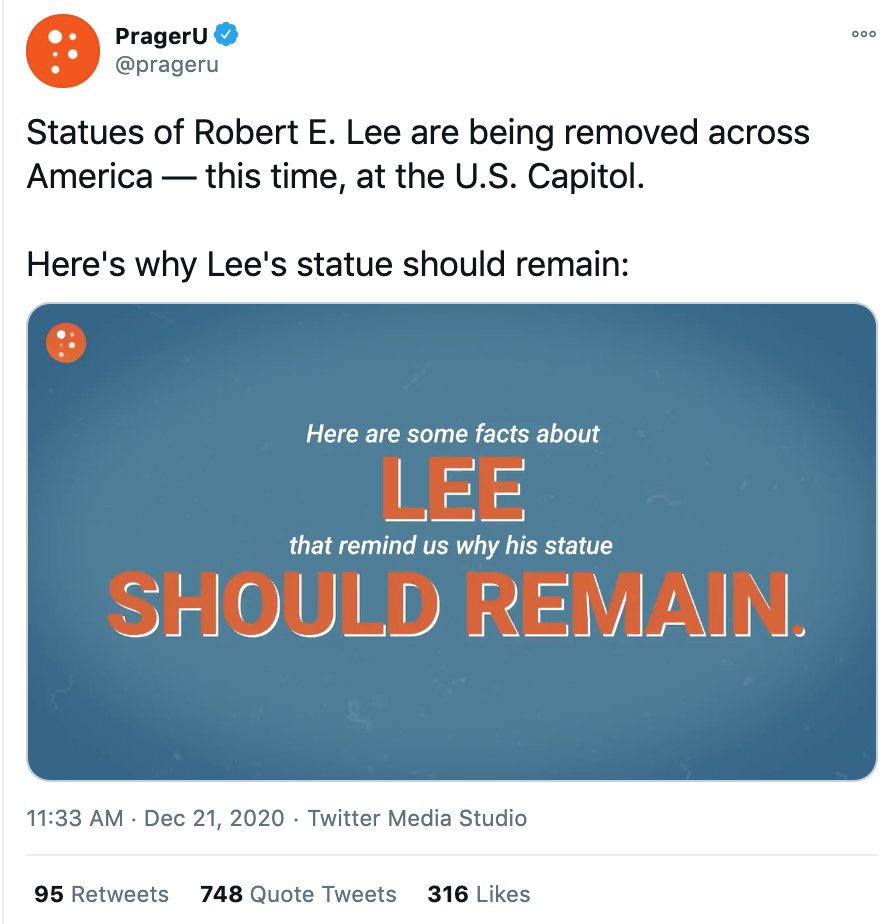View the 95 Retweets list
This screenshot has width=896, height=924.
pyautogui.click(x=101, y=894)
